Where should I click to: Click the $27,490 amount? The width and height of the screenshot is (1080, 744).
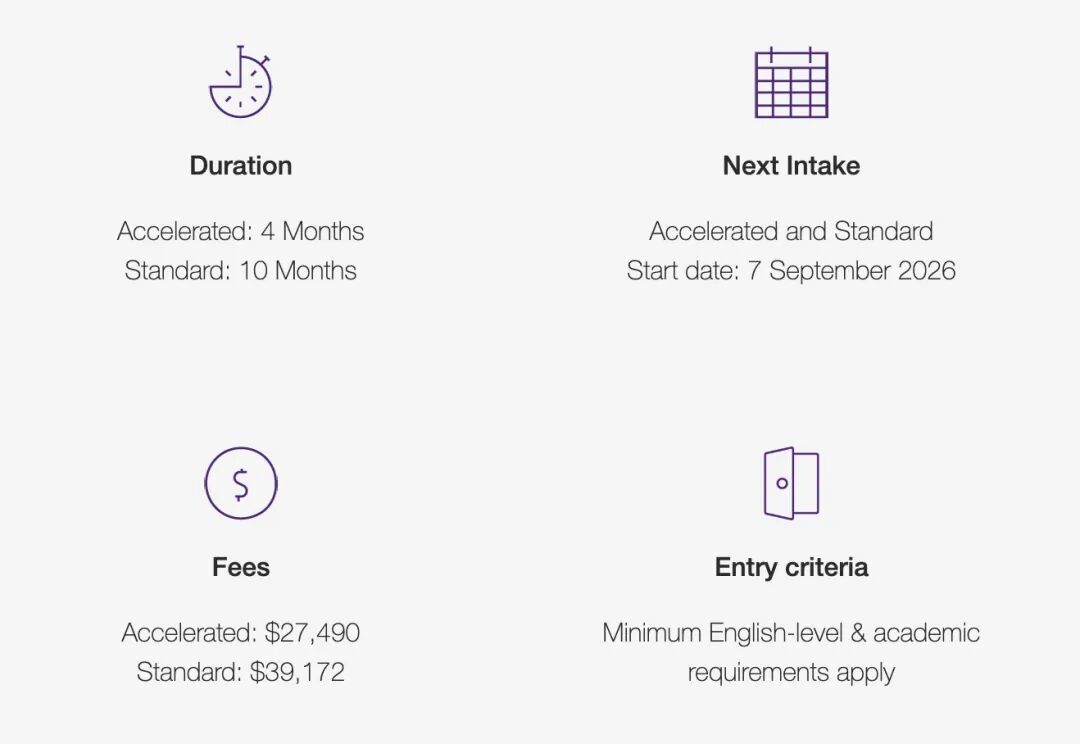point(313,632)
